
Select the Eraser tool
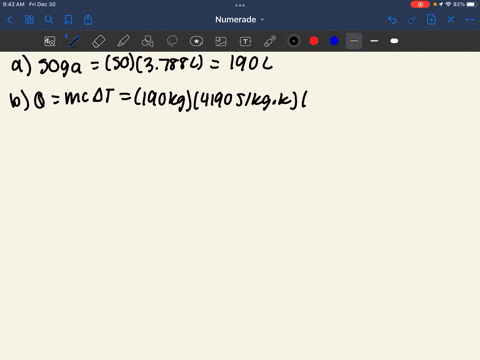pyautogui.click(x=98, y=41)
